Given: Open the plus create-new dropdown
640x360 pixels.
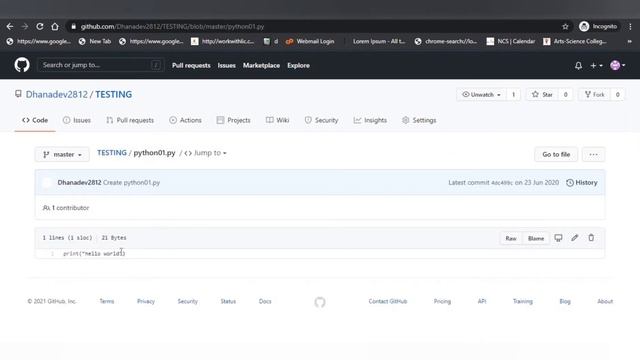Looking at the screenshot, I should [x=596, y=65].
